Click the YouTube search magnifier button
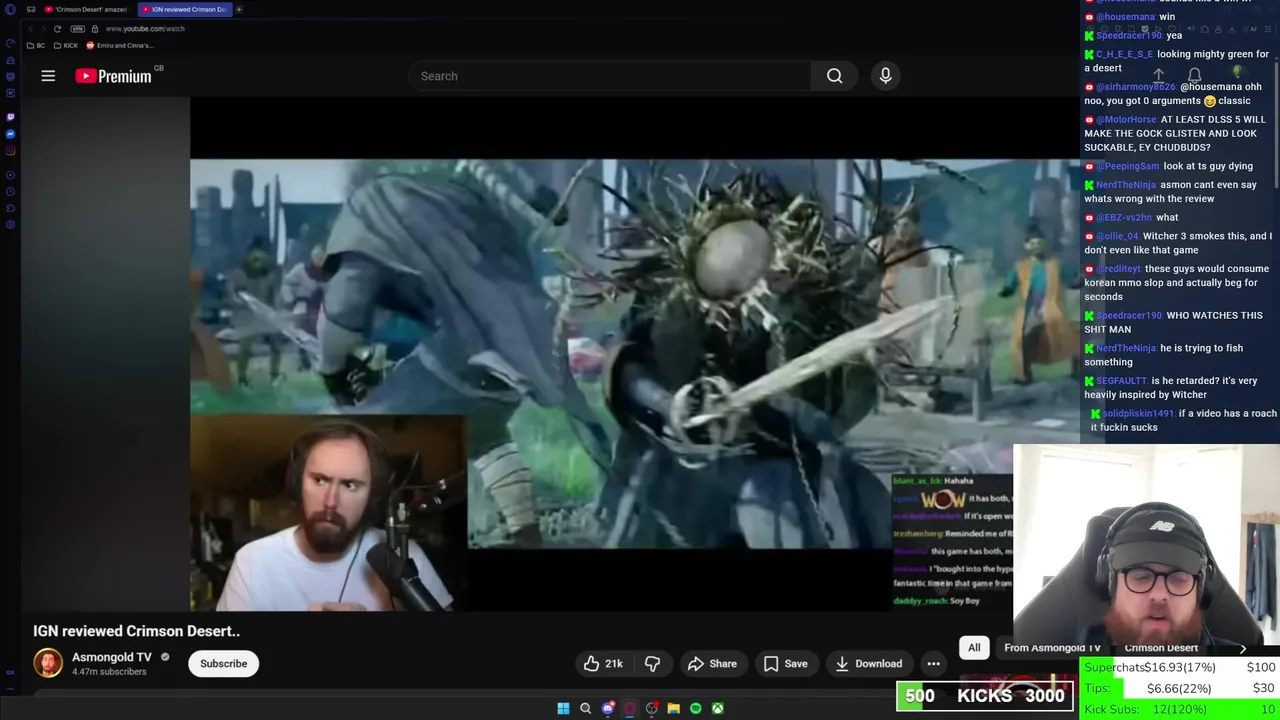This screenshot has width=1280, height=720. click(834, 76)
